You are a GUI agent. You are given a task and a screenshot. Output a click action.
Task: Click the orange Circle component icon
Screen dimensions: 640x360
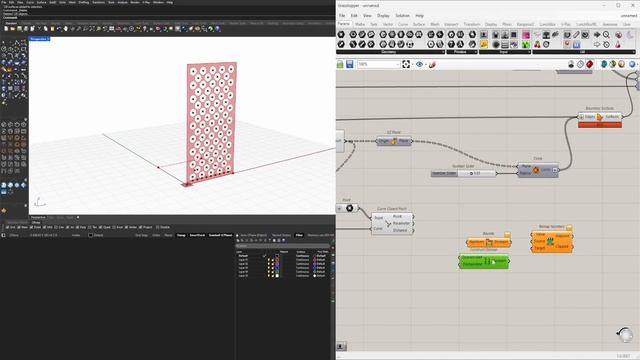(536, 170)
